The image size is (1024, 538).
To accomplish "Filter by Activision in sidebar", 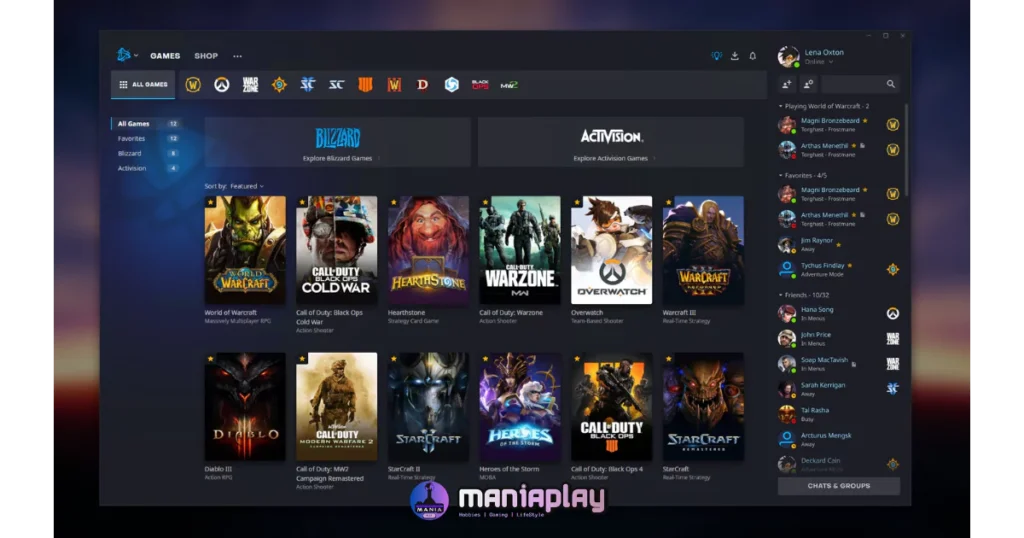I will coord(147,168).
